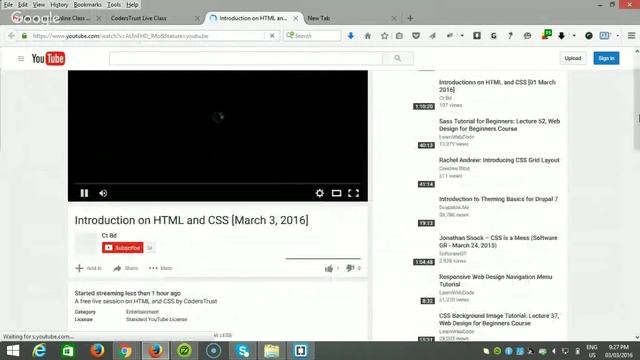Click the Upload button
Viewport: 640px width, 360px height.
tap(573, 58)
